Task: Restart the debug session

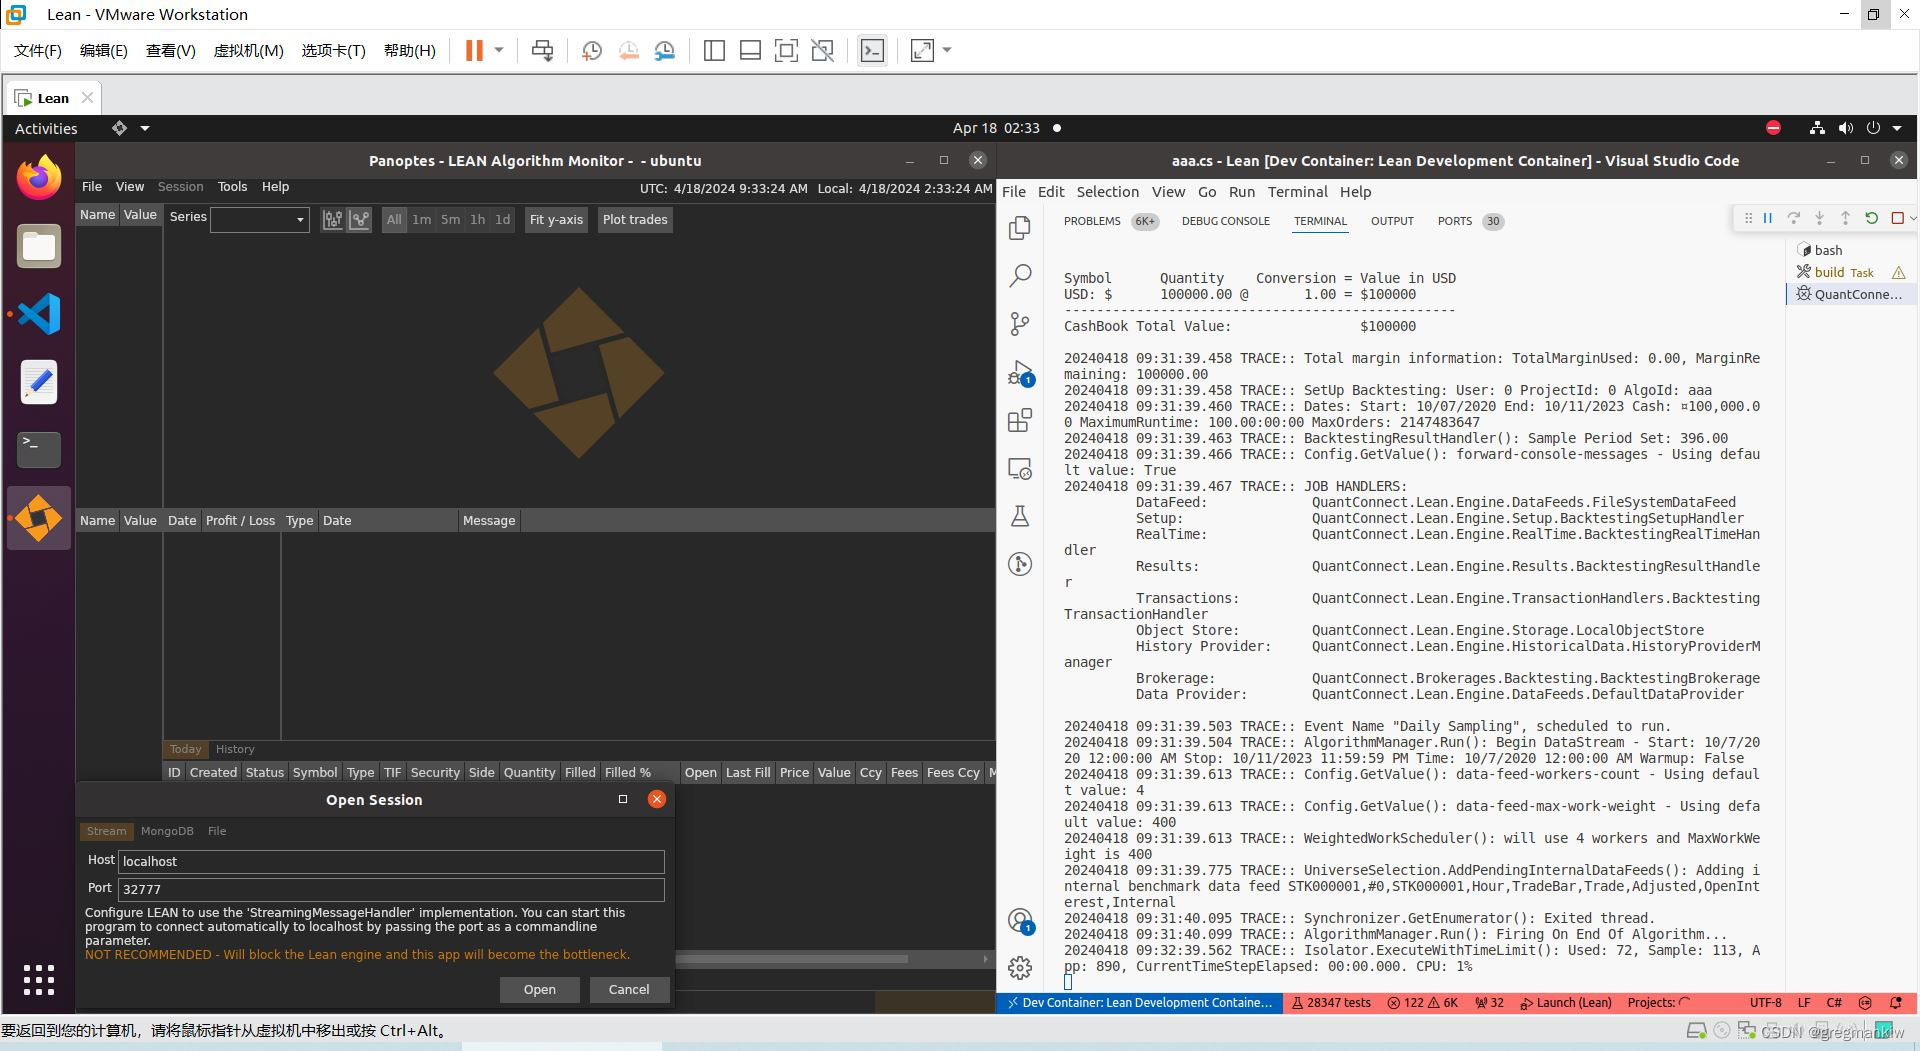Action: [x=1872, y=218]
